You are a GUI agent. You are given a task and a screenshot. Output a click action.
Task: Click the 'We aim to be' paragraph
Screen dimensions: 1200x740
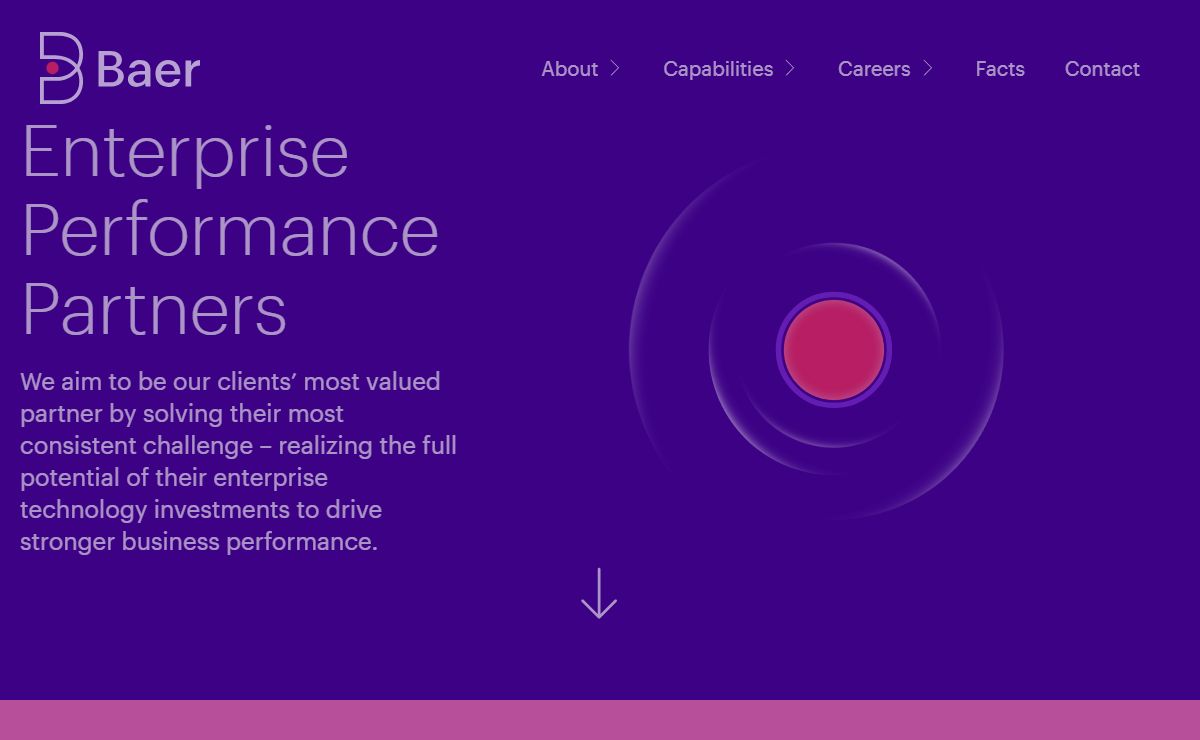[x=238, y=461]
